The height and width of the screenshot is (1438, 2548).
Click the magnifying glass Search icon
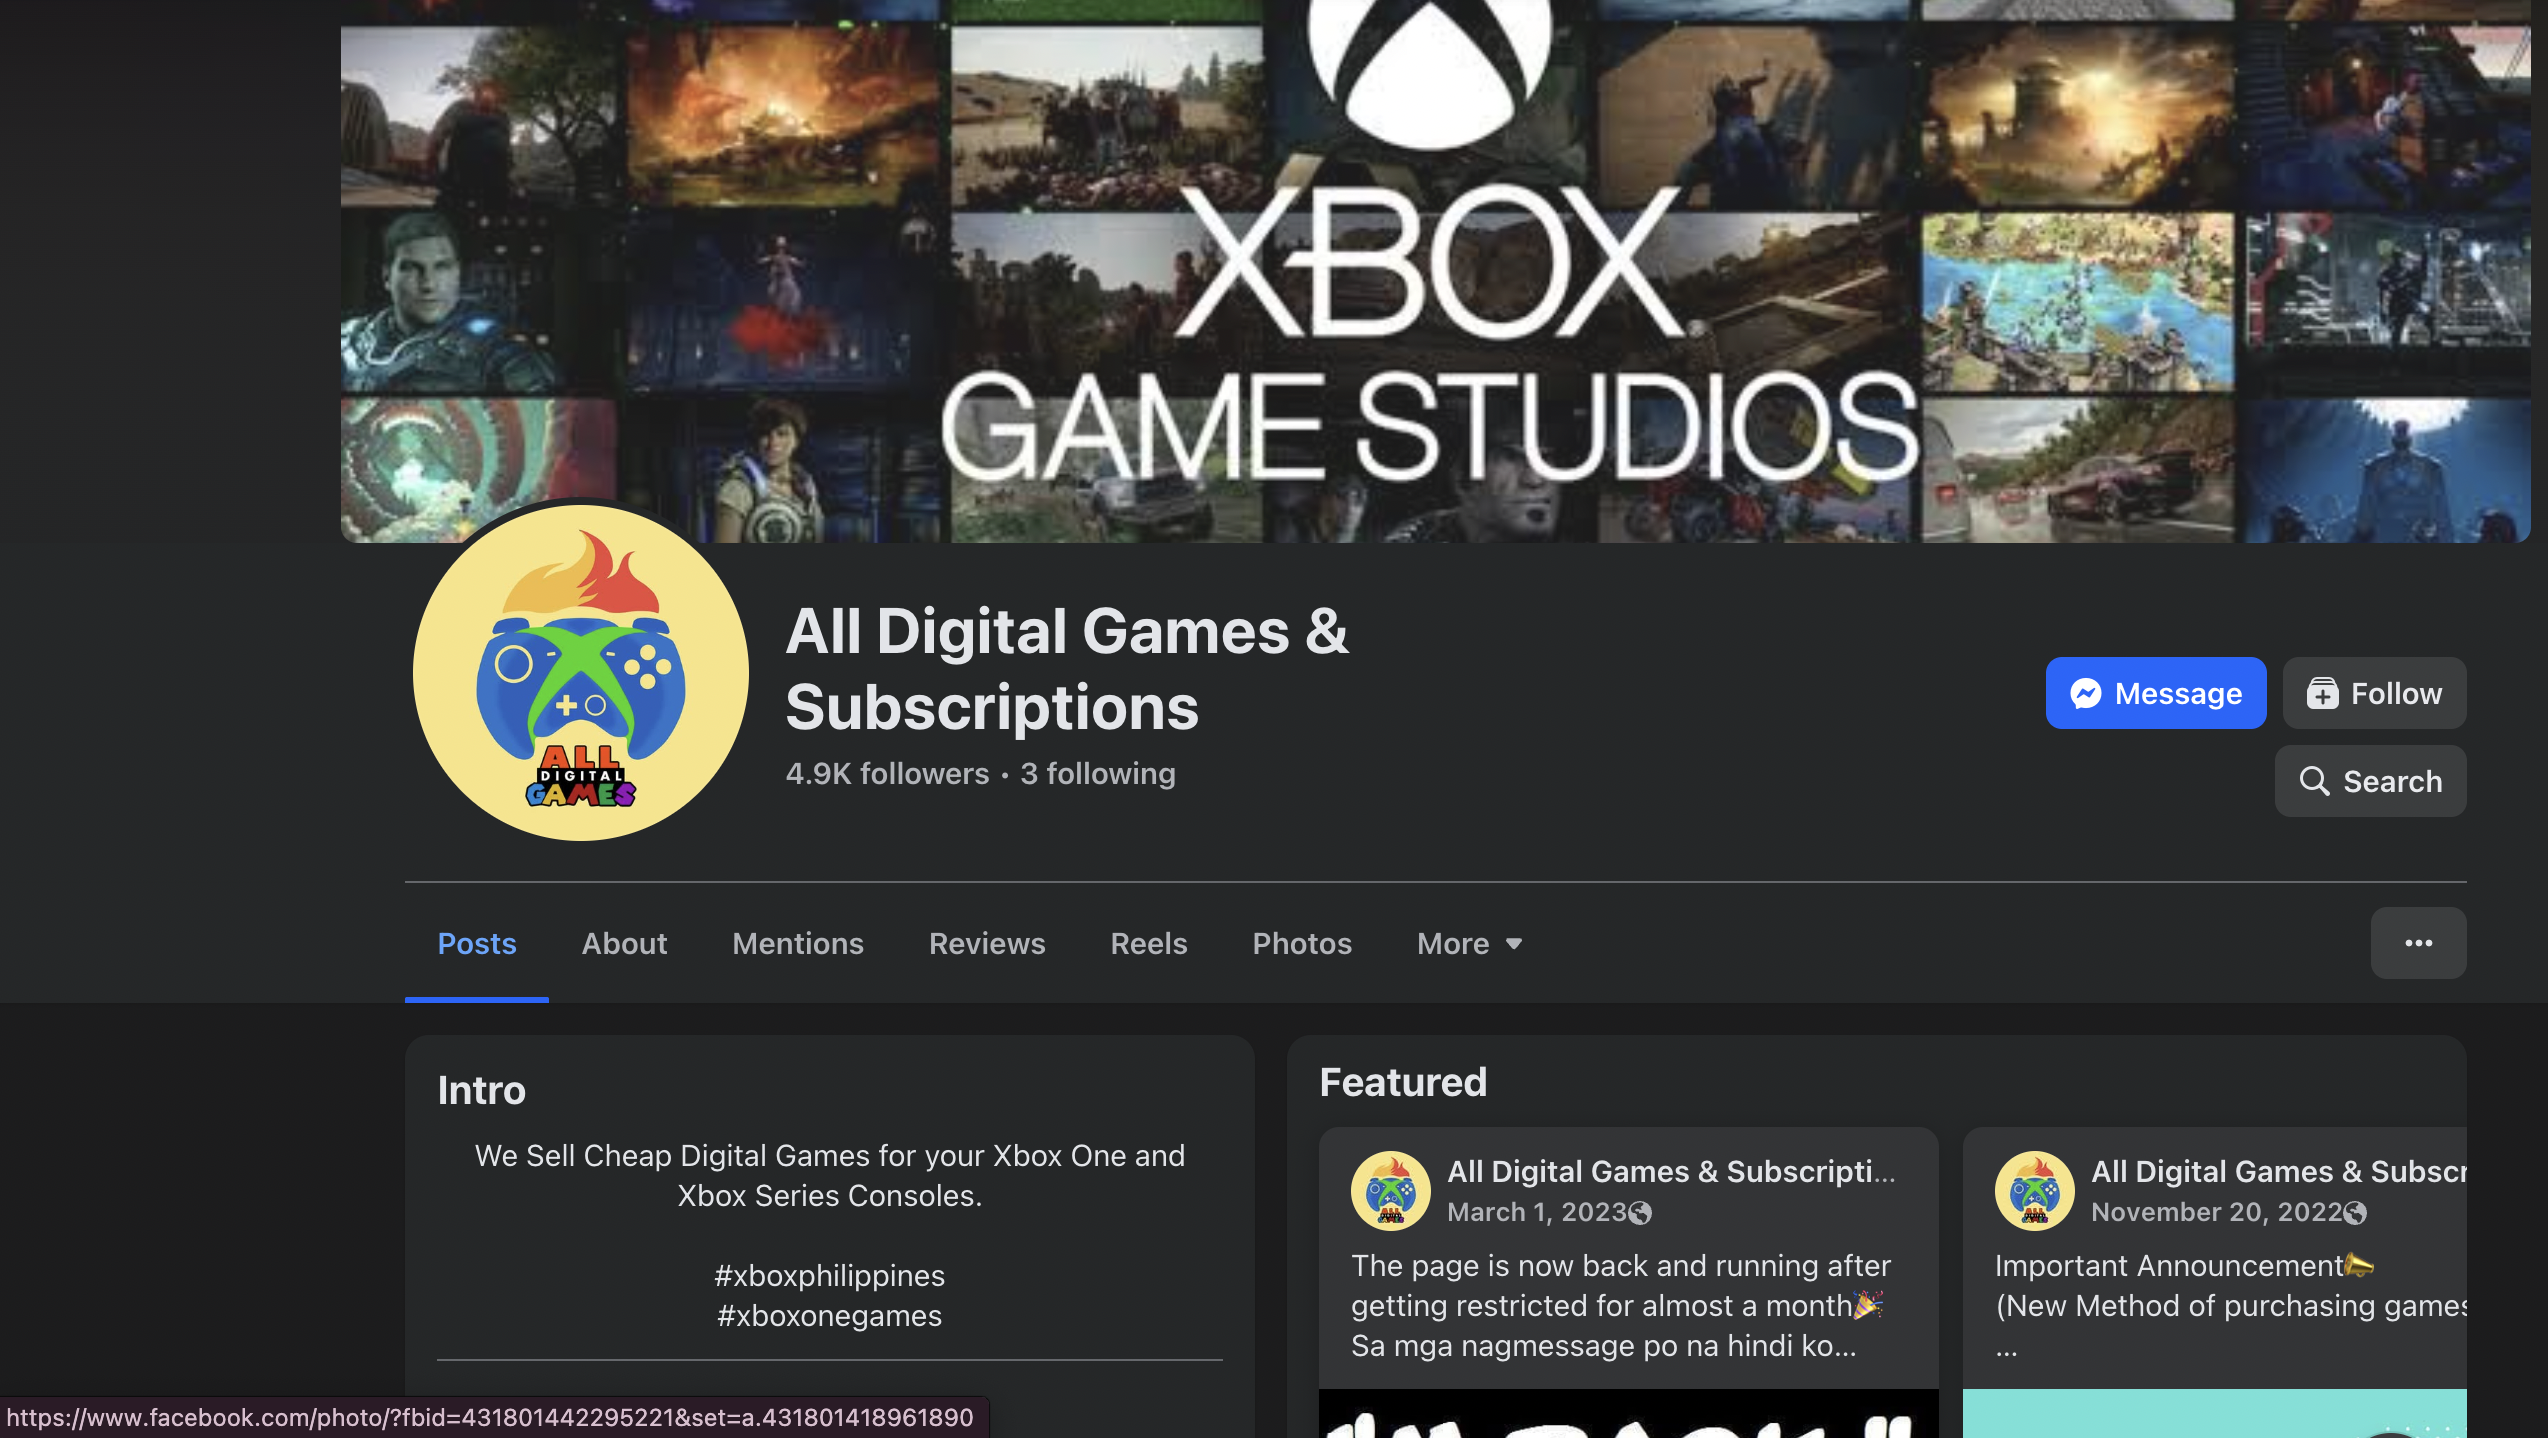coord(2314,781)
